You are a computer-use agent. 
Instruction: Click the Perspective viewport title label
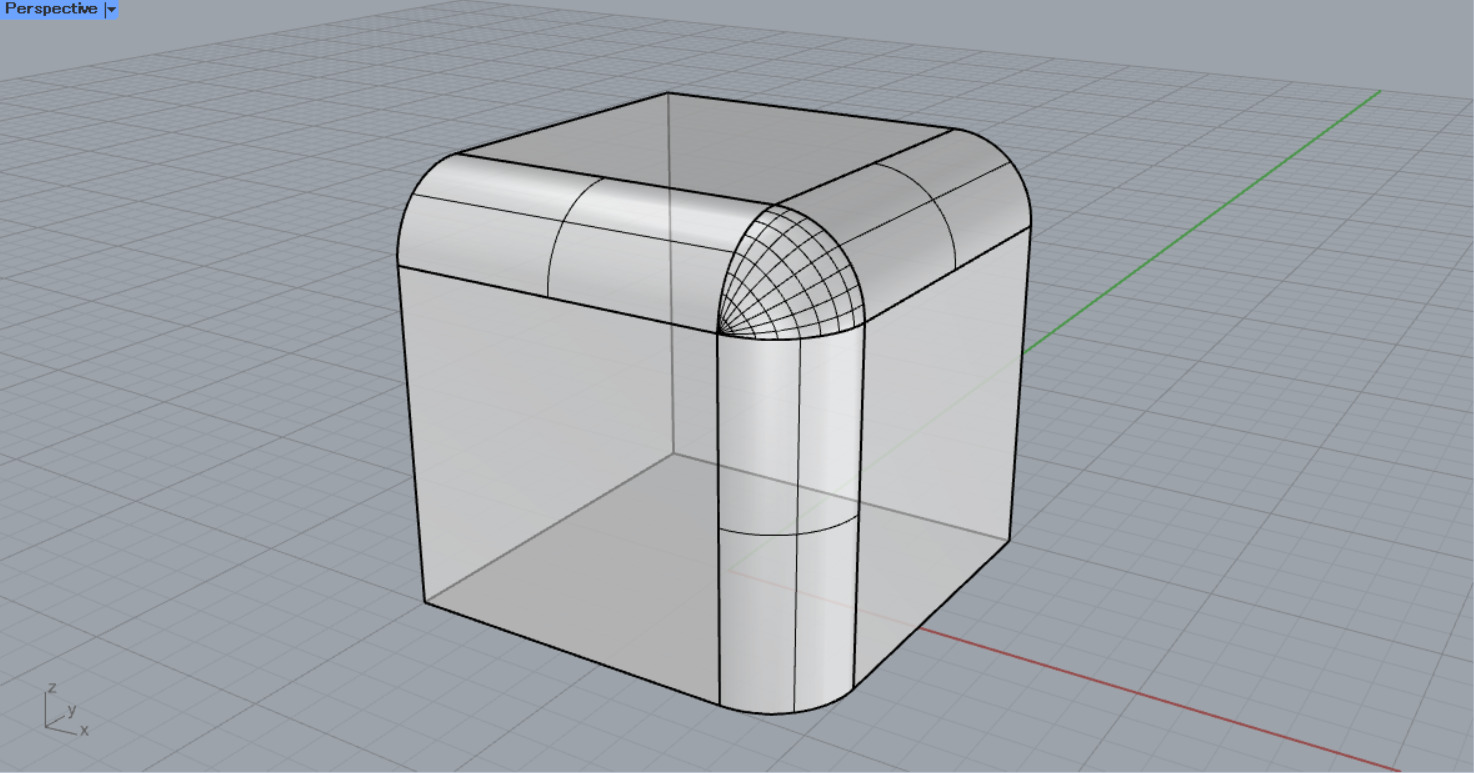pyautogui.click(x=51, y=9)
